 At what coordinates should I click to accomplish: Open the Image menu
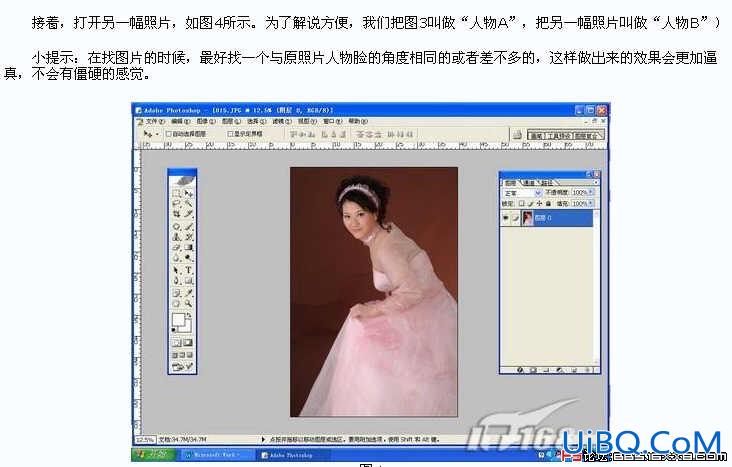[206, 121]
